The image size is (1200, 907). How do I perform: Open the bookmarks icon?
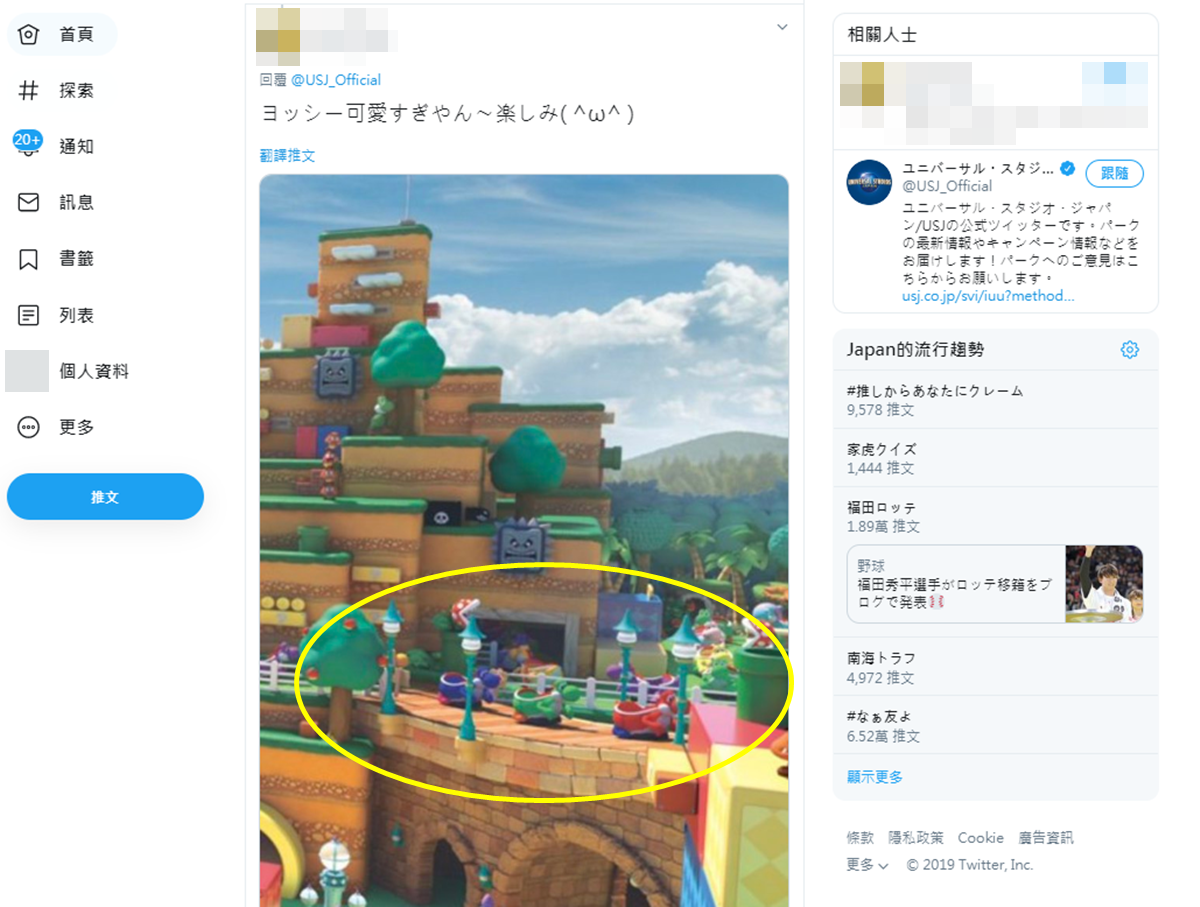pos(29,259)
